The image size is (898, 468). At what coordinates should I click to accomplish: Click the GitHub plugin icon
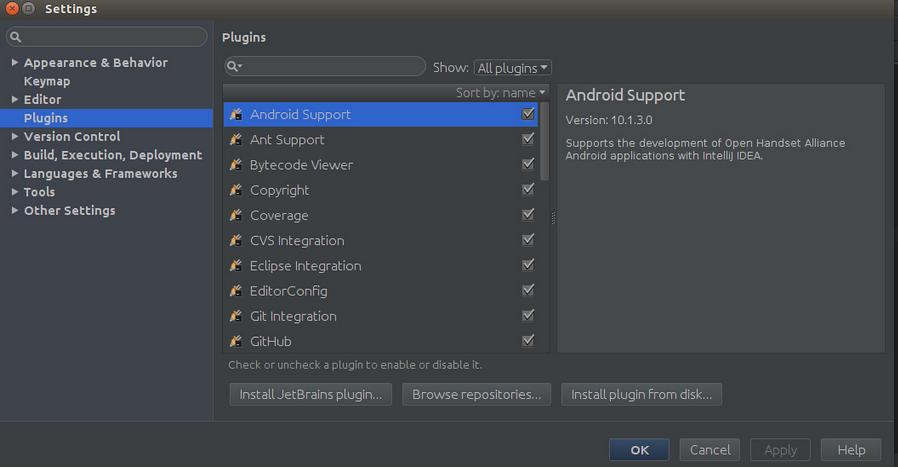pos(235,341)
